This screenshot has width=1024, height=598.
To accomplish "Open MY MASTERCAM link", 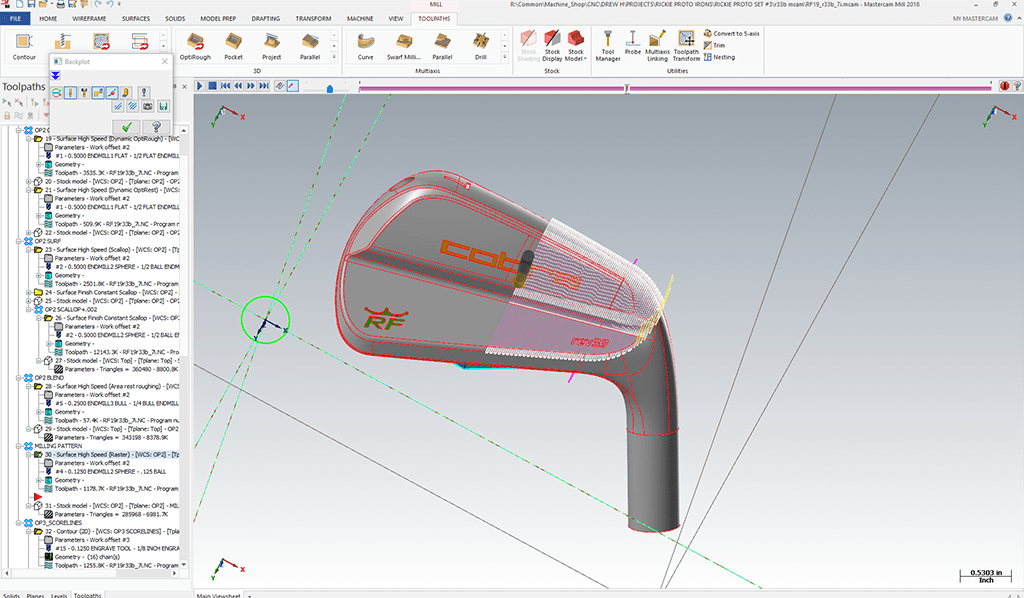I will 975,18.
